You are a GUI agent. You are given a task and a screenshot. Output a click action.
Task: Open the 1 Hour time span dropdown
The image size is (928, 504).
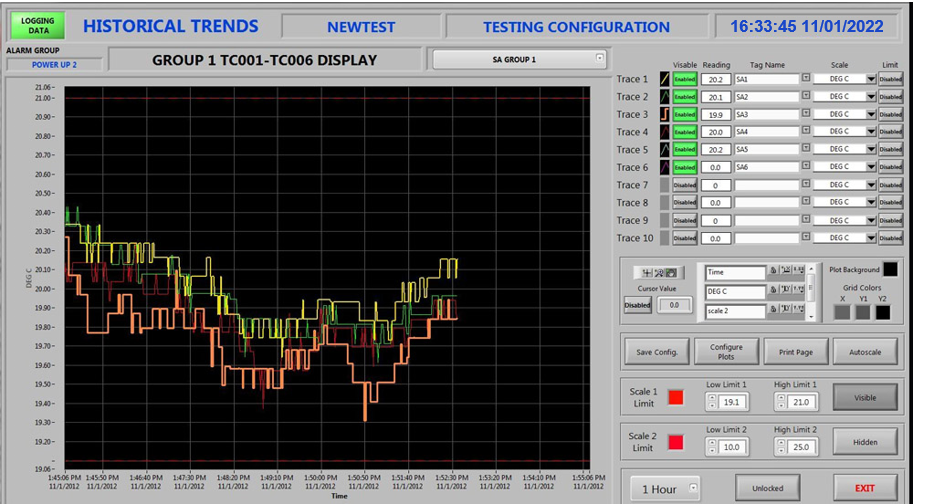[x=665, y=489]
